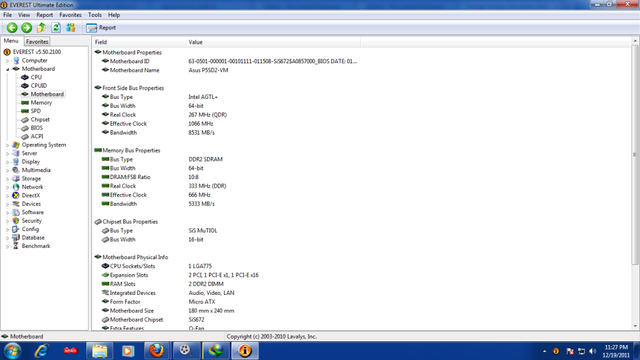Collapse the Motherboard tree node
Viewport: 640px width, 360px height.
7,69
